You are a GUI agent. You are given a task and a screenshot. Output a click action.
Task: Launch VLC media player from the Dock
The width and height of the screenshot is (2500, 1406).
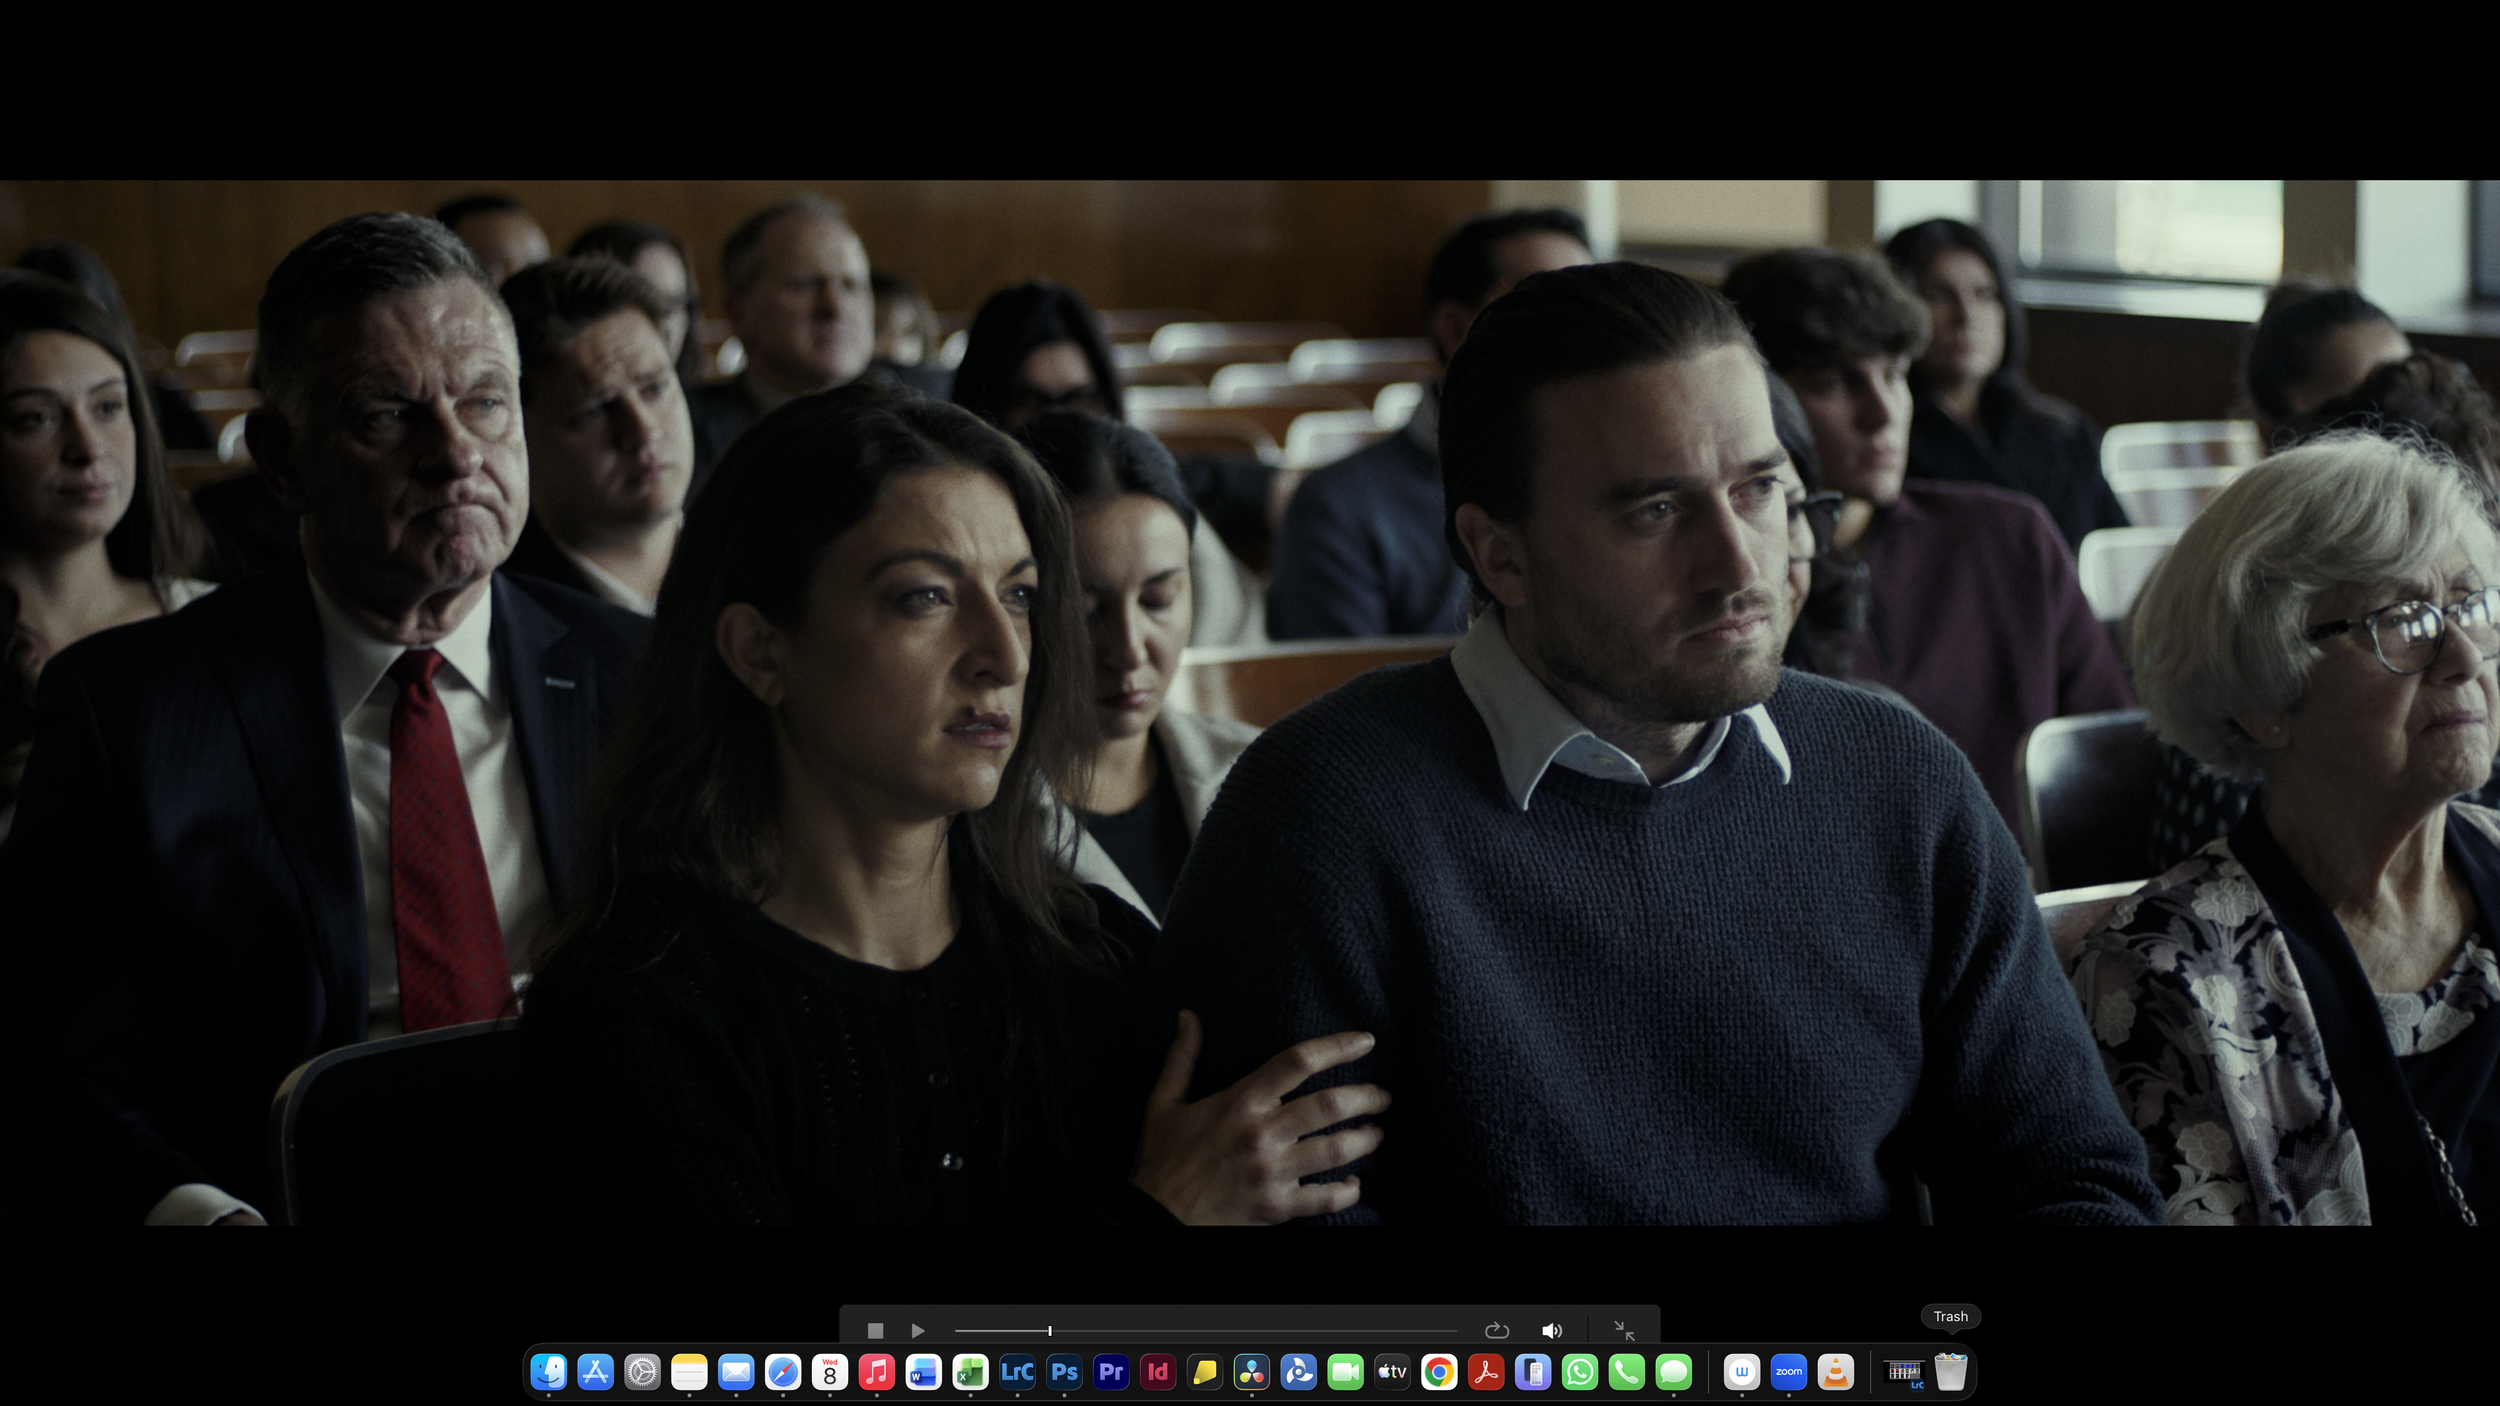[1836, 1372]
